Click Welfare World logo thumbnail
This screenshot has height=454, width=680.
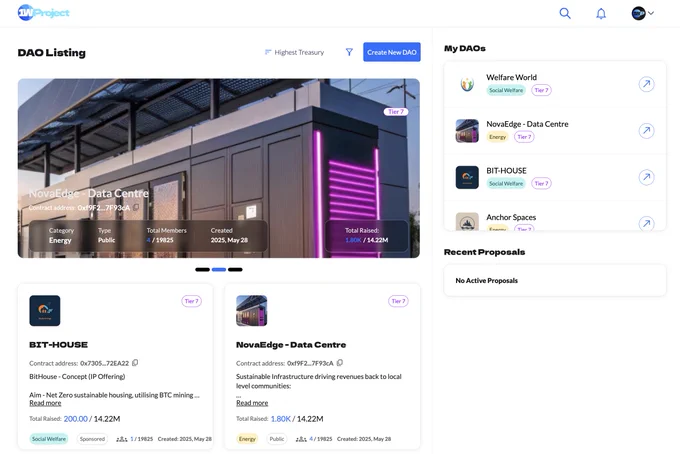pyautogui.click(x=467, y=84)
